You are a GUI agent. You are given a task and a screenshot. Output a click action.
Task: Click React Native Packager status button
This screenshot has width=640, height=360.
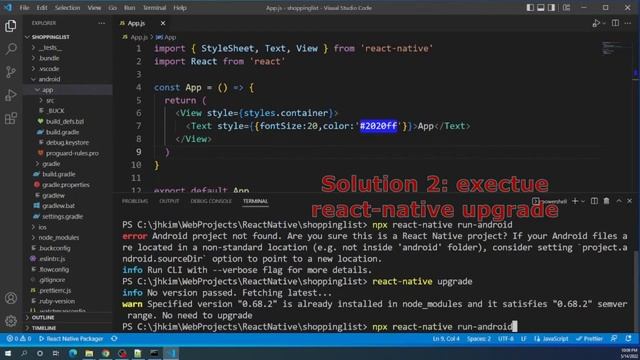71,339
